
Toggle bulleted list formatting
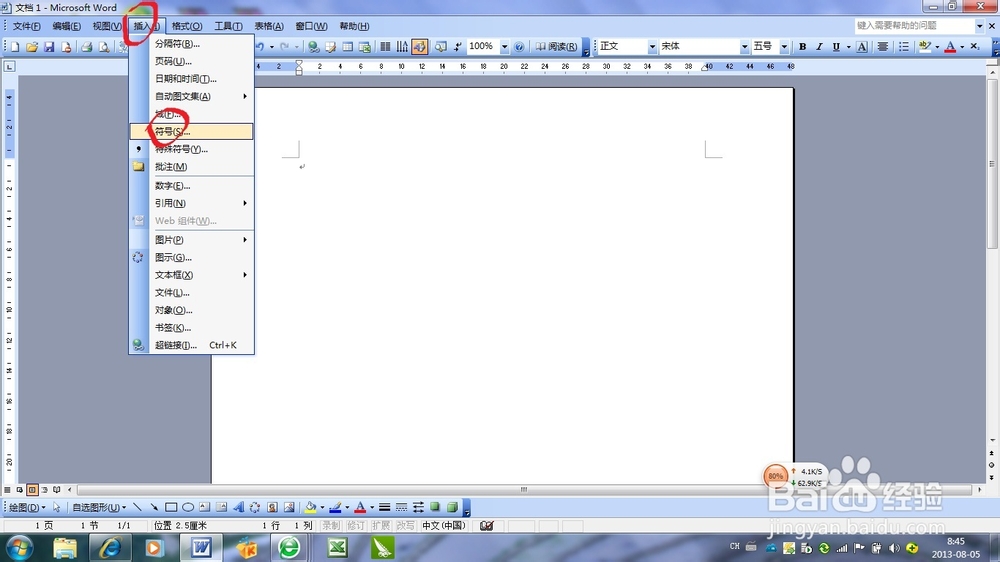(x=904, y=47)
